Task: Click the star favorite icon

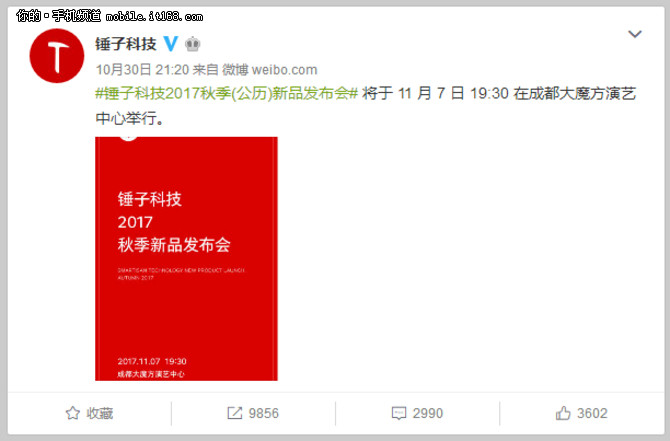Action: point(73,413)
